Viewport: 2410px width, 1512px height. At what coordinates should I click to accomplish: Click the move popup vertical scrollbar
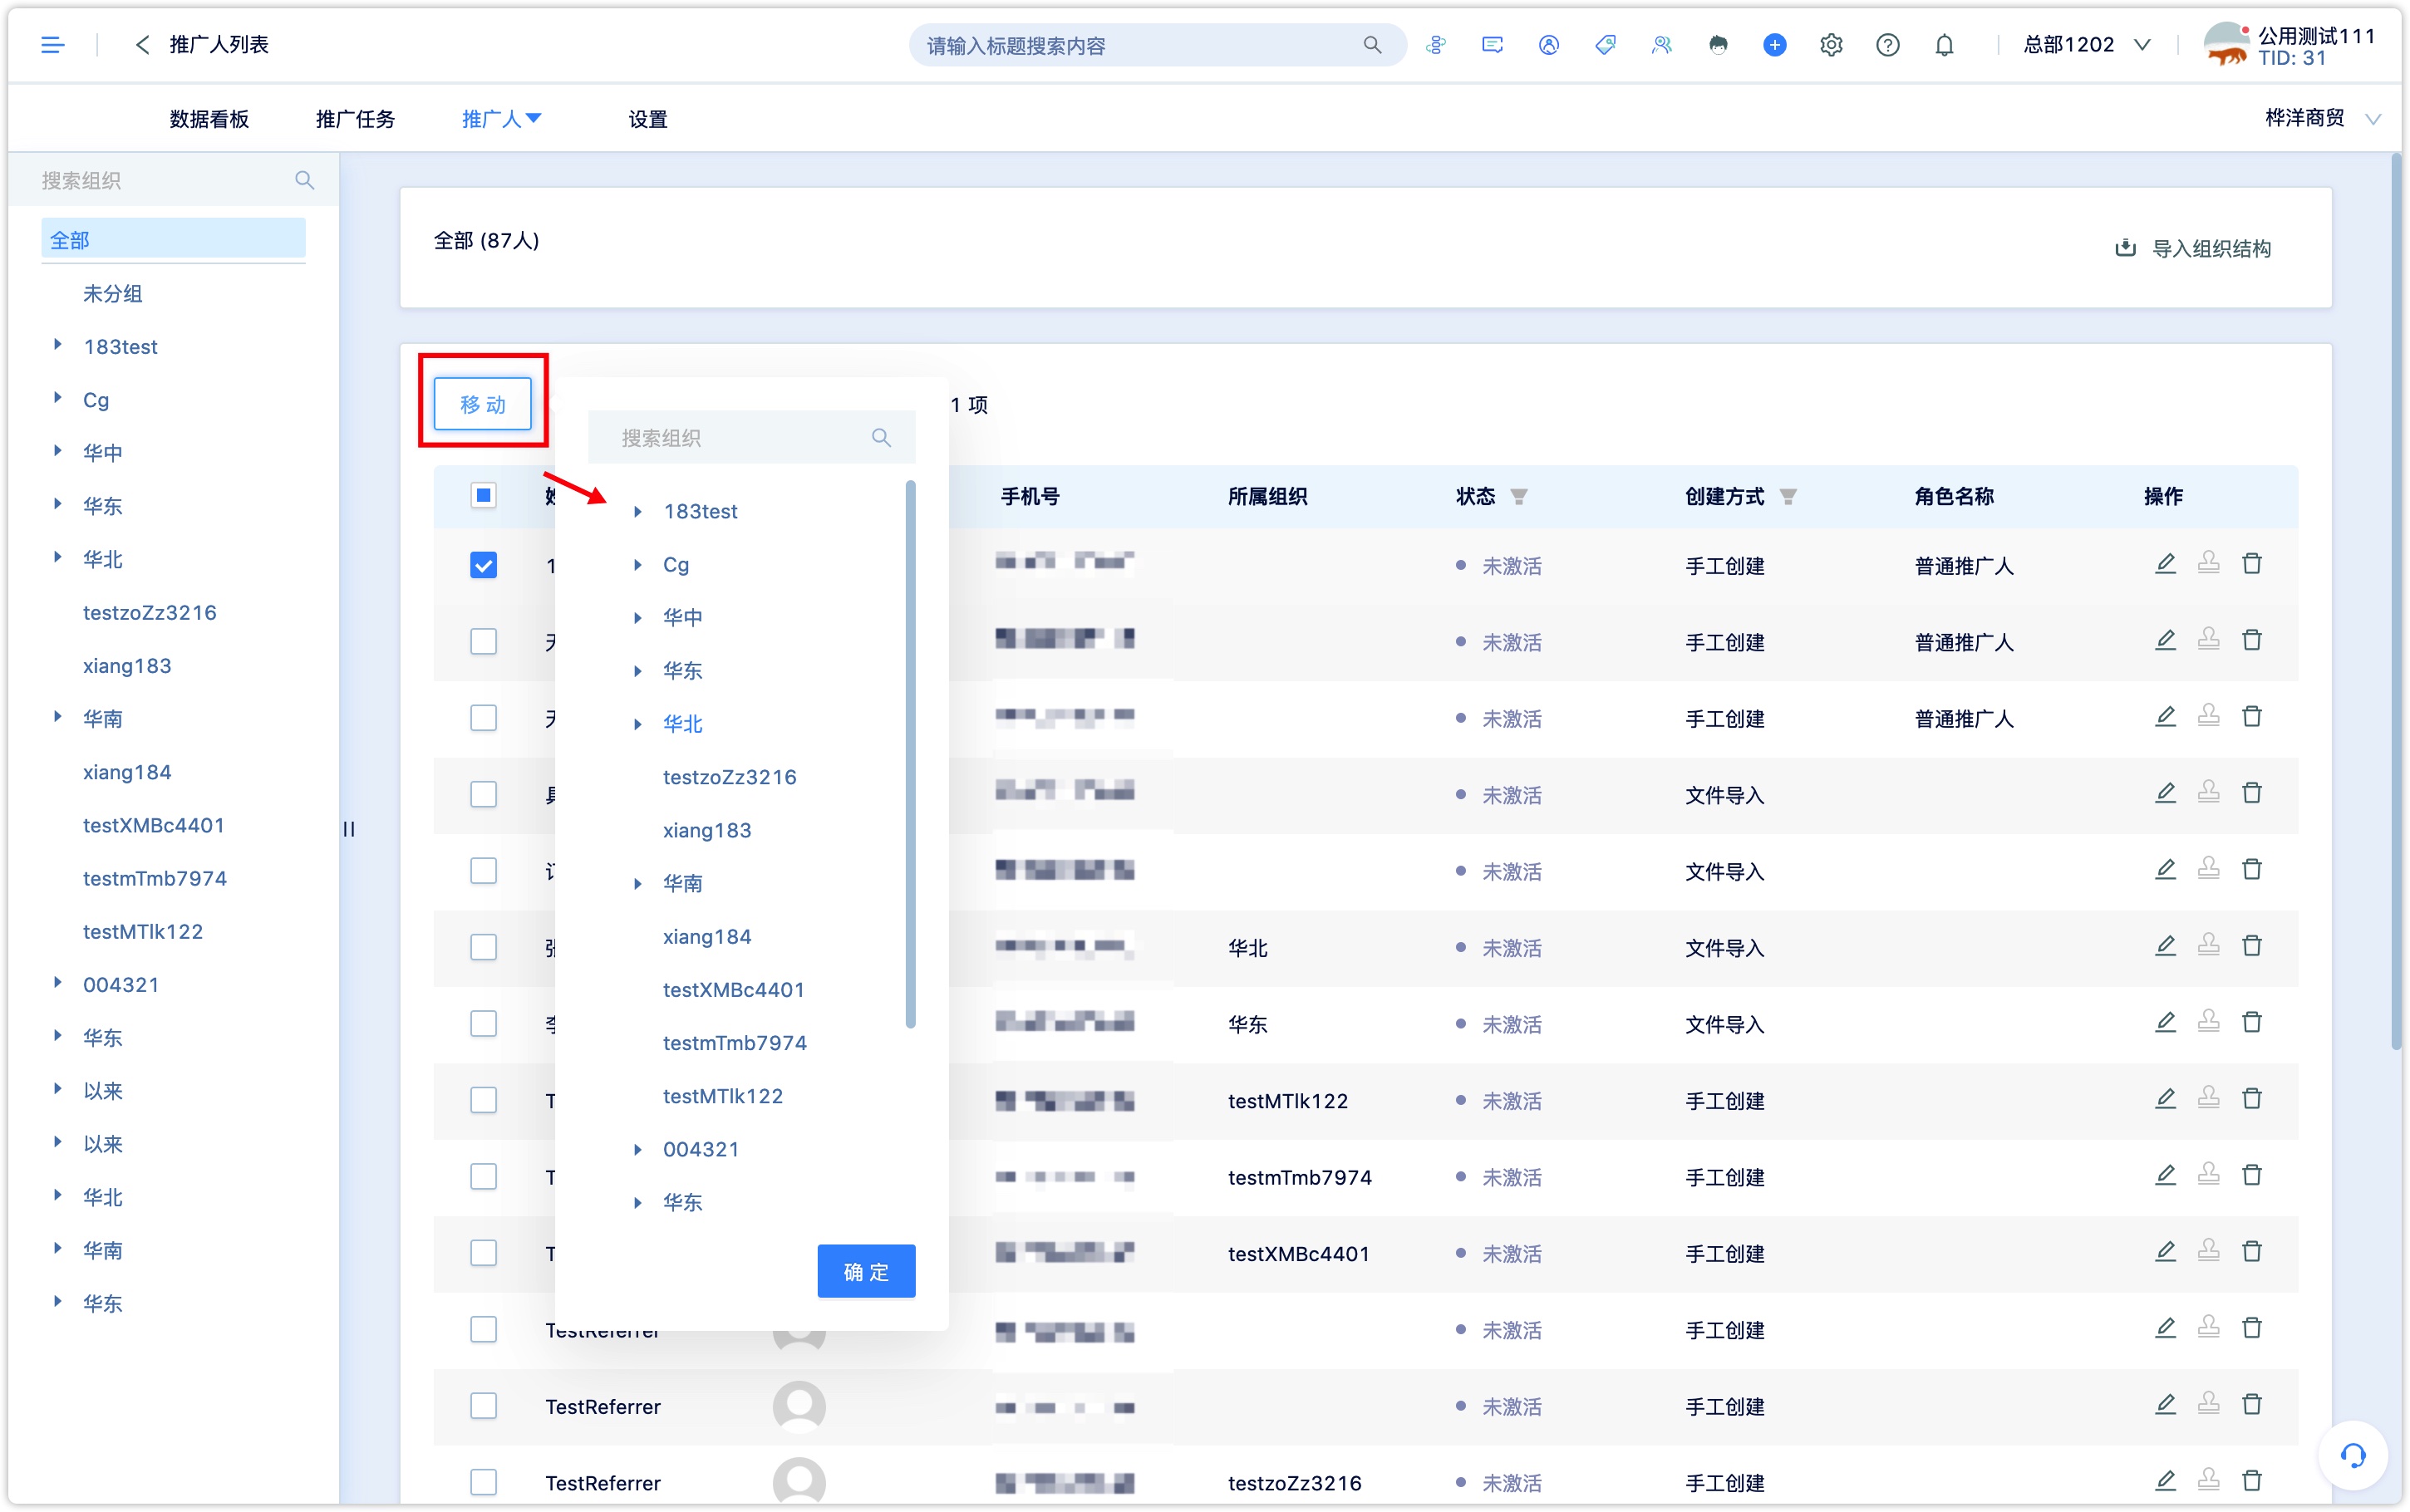pos(910,755)
